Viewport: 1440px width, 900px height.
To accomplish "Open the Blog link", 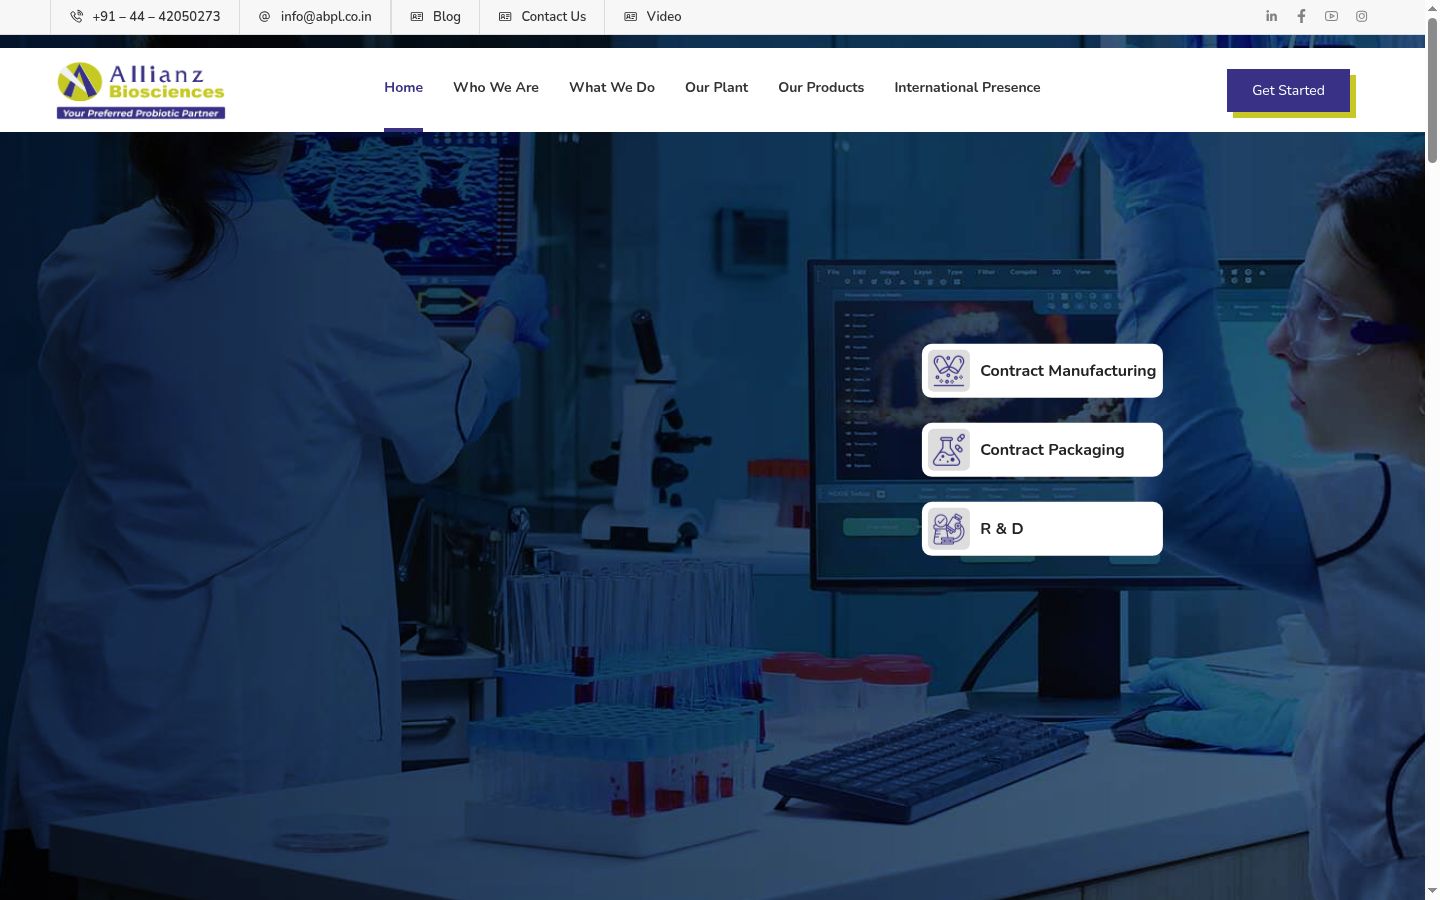I will (x=447, y=16).
